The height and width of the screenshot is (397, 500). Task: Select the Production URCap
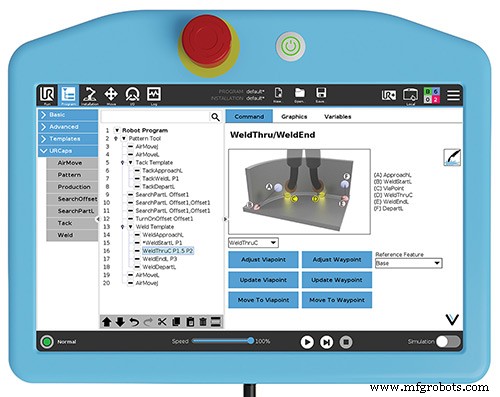72,187
